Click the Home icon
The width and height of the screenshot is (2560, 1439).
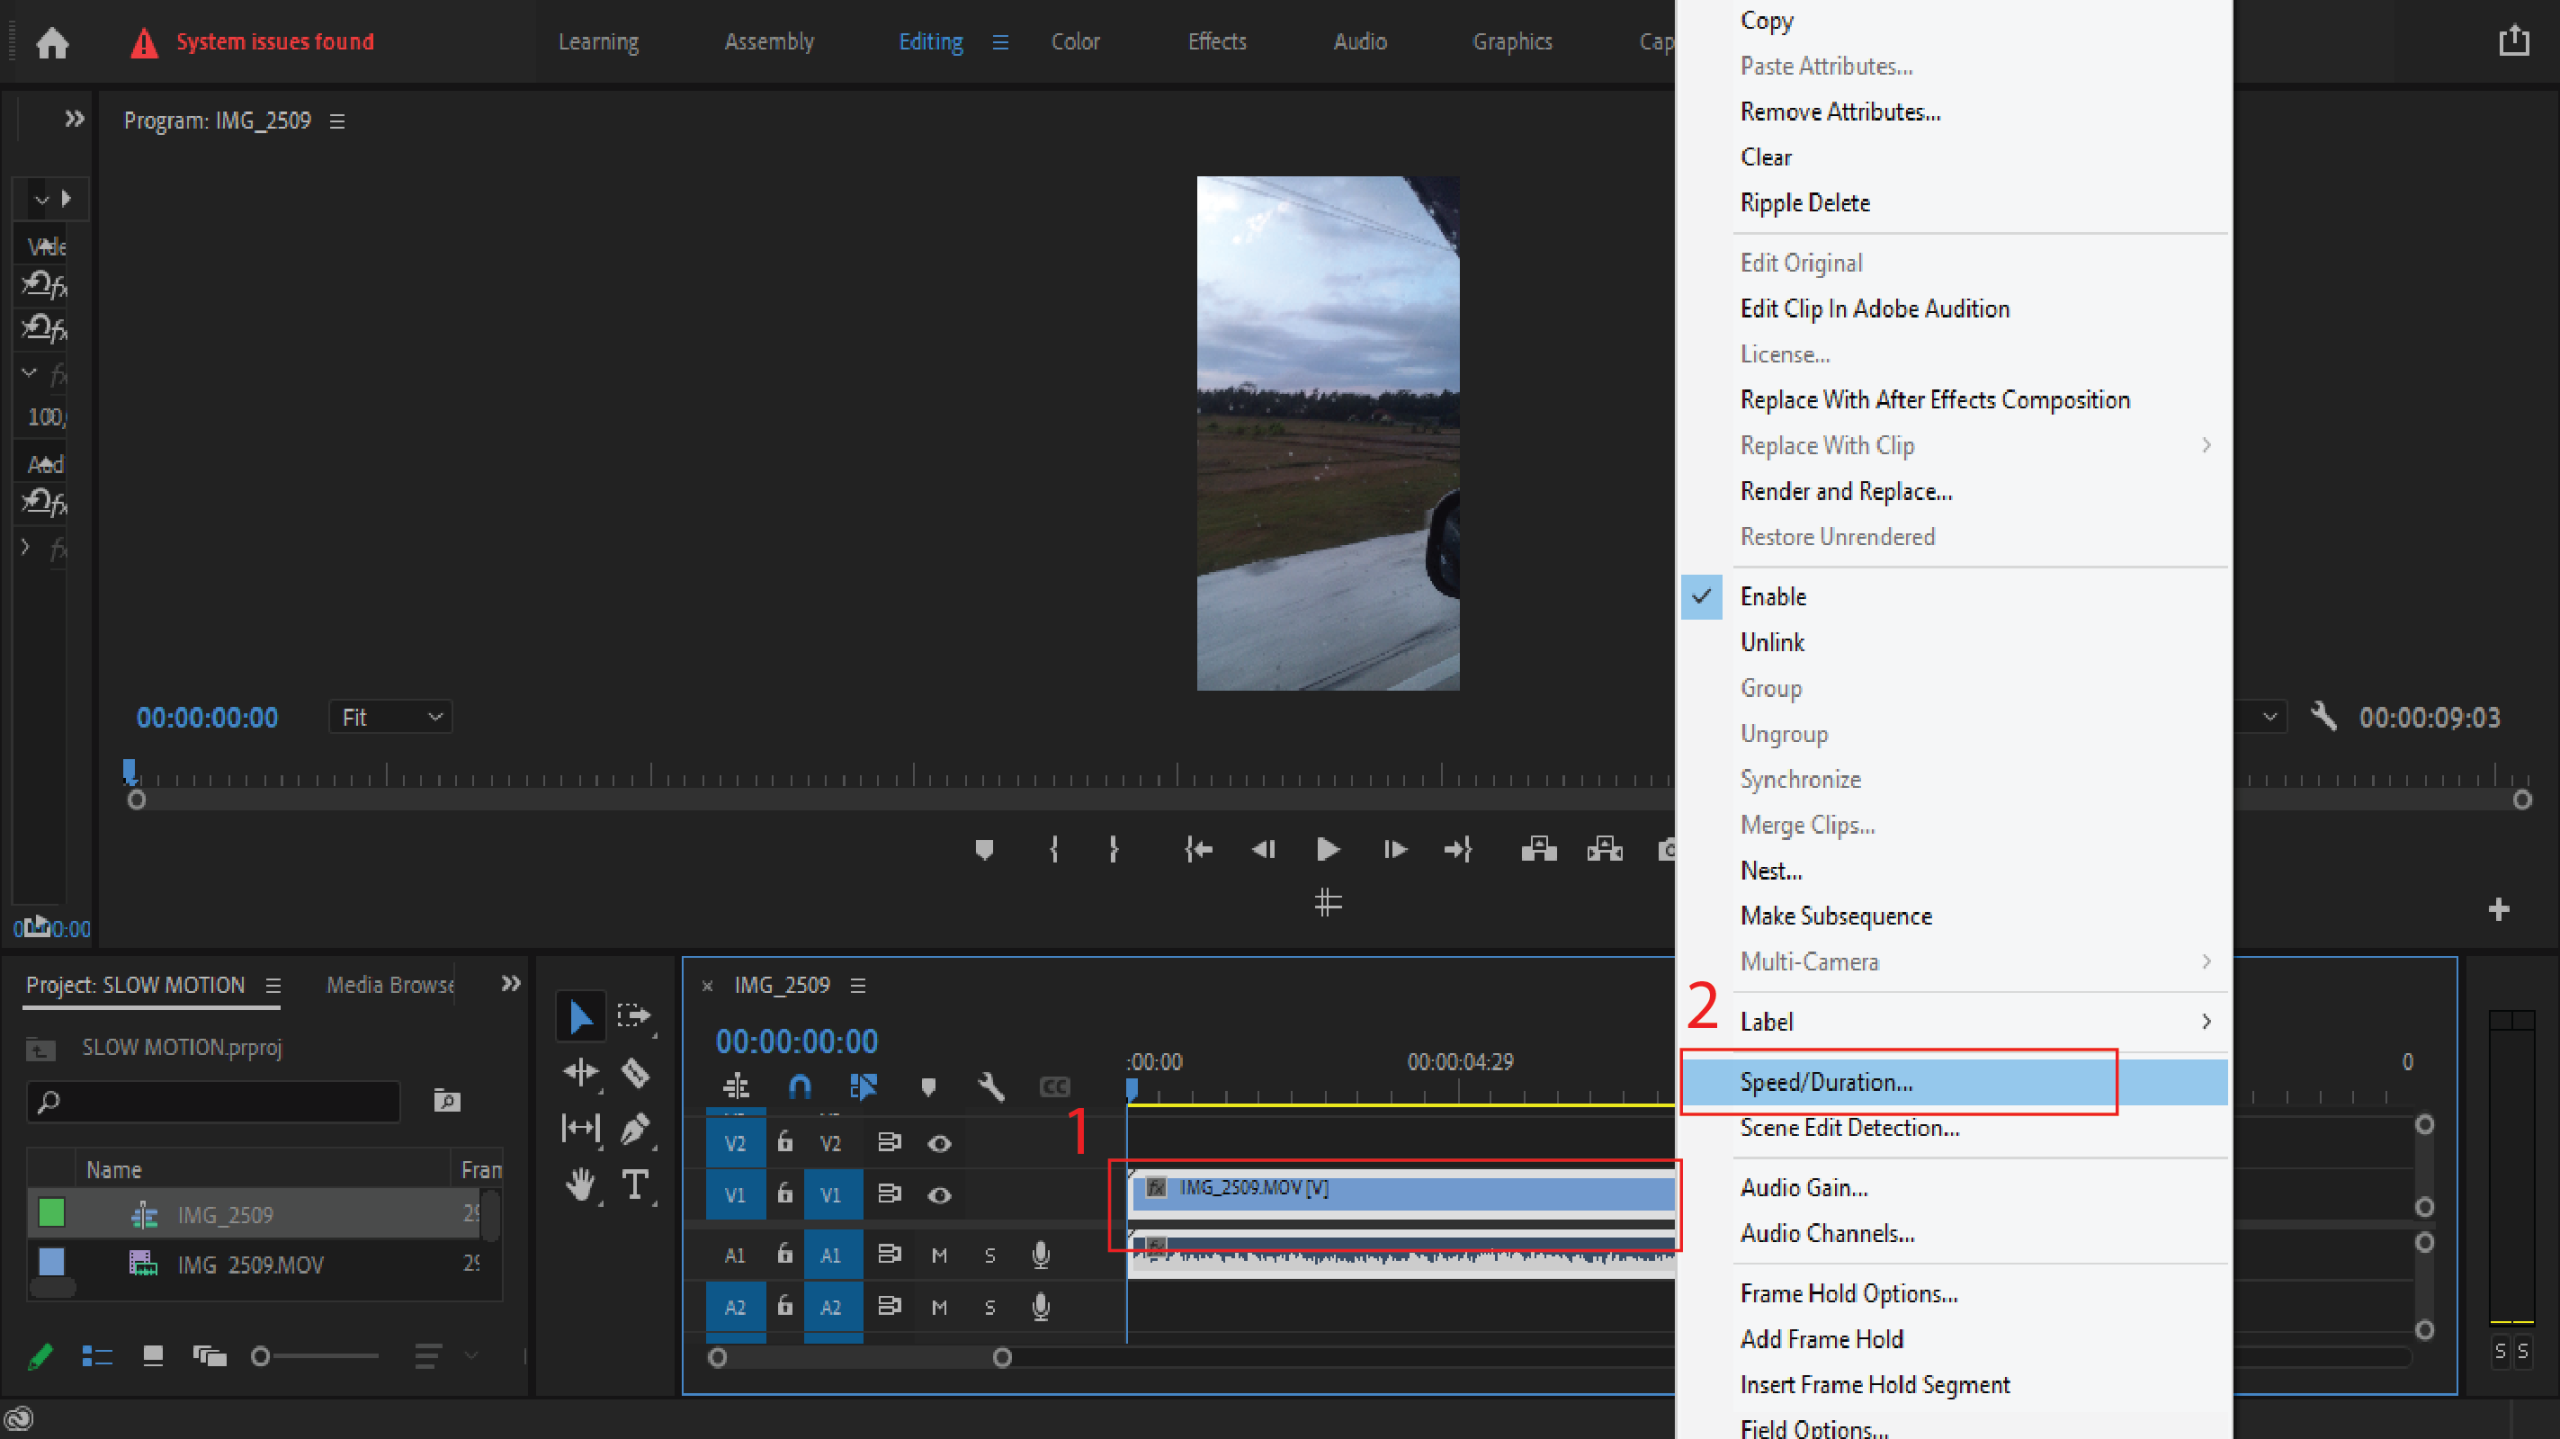click(52, 42)
